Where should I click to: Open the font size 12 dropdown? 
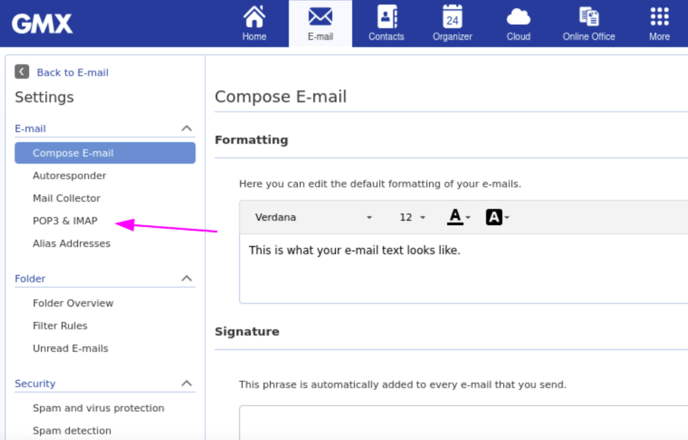pos(412,217)
